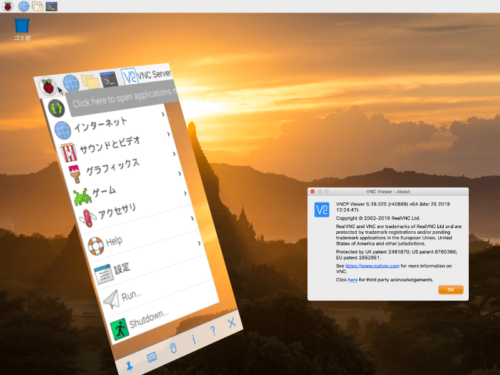Screen dimensions: 500x375
Task: Open the realvnc.com link in About dialog
Action: click(372, 266)
